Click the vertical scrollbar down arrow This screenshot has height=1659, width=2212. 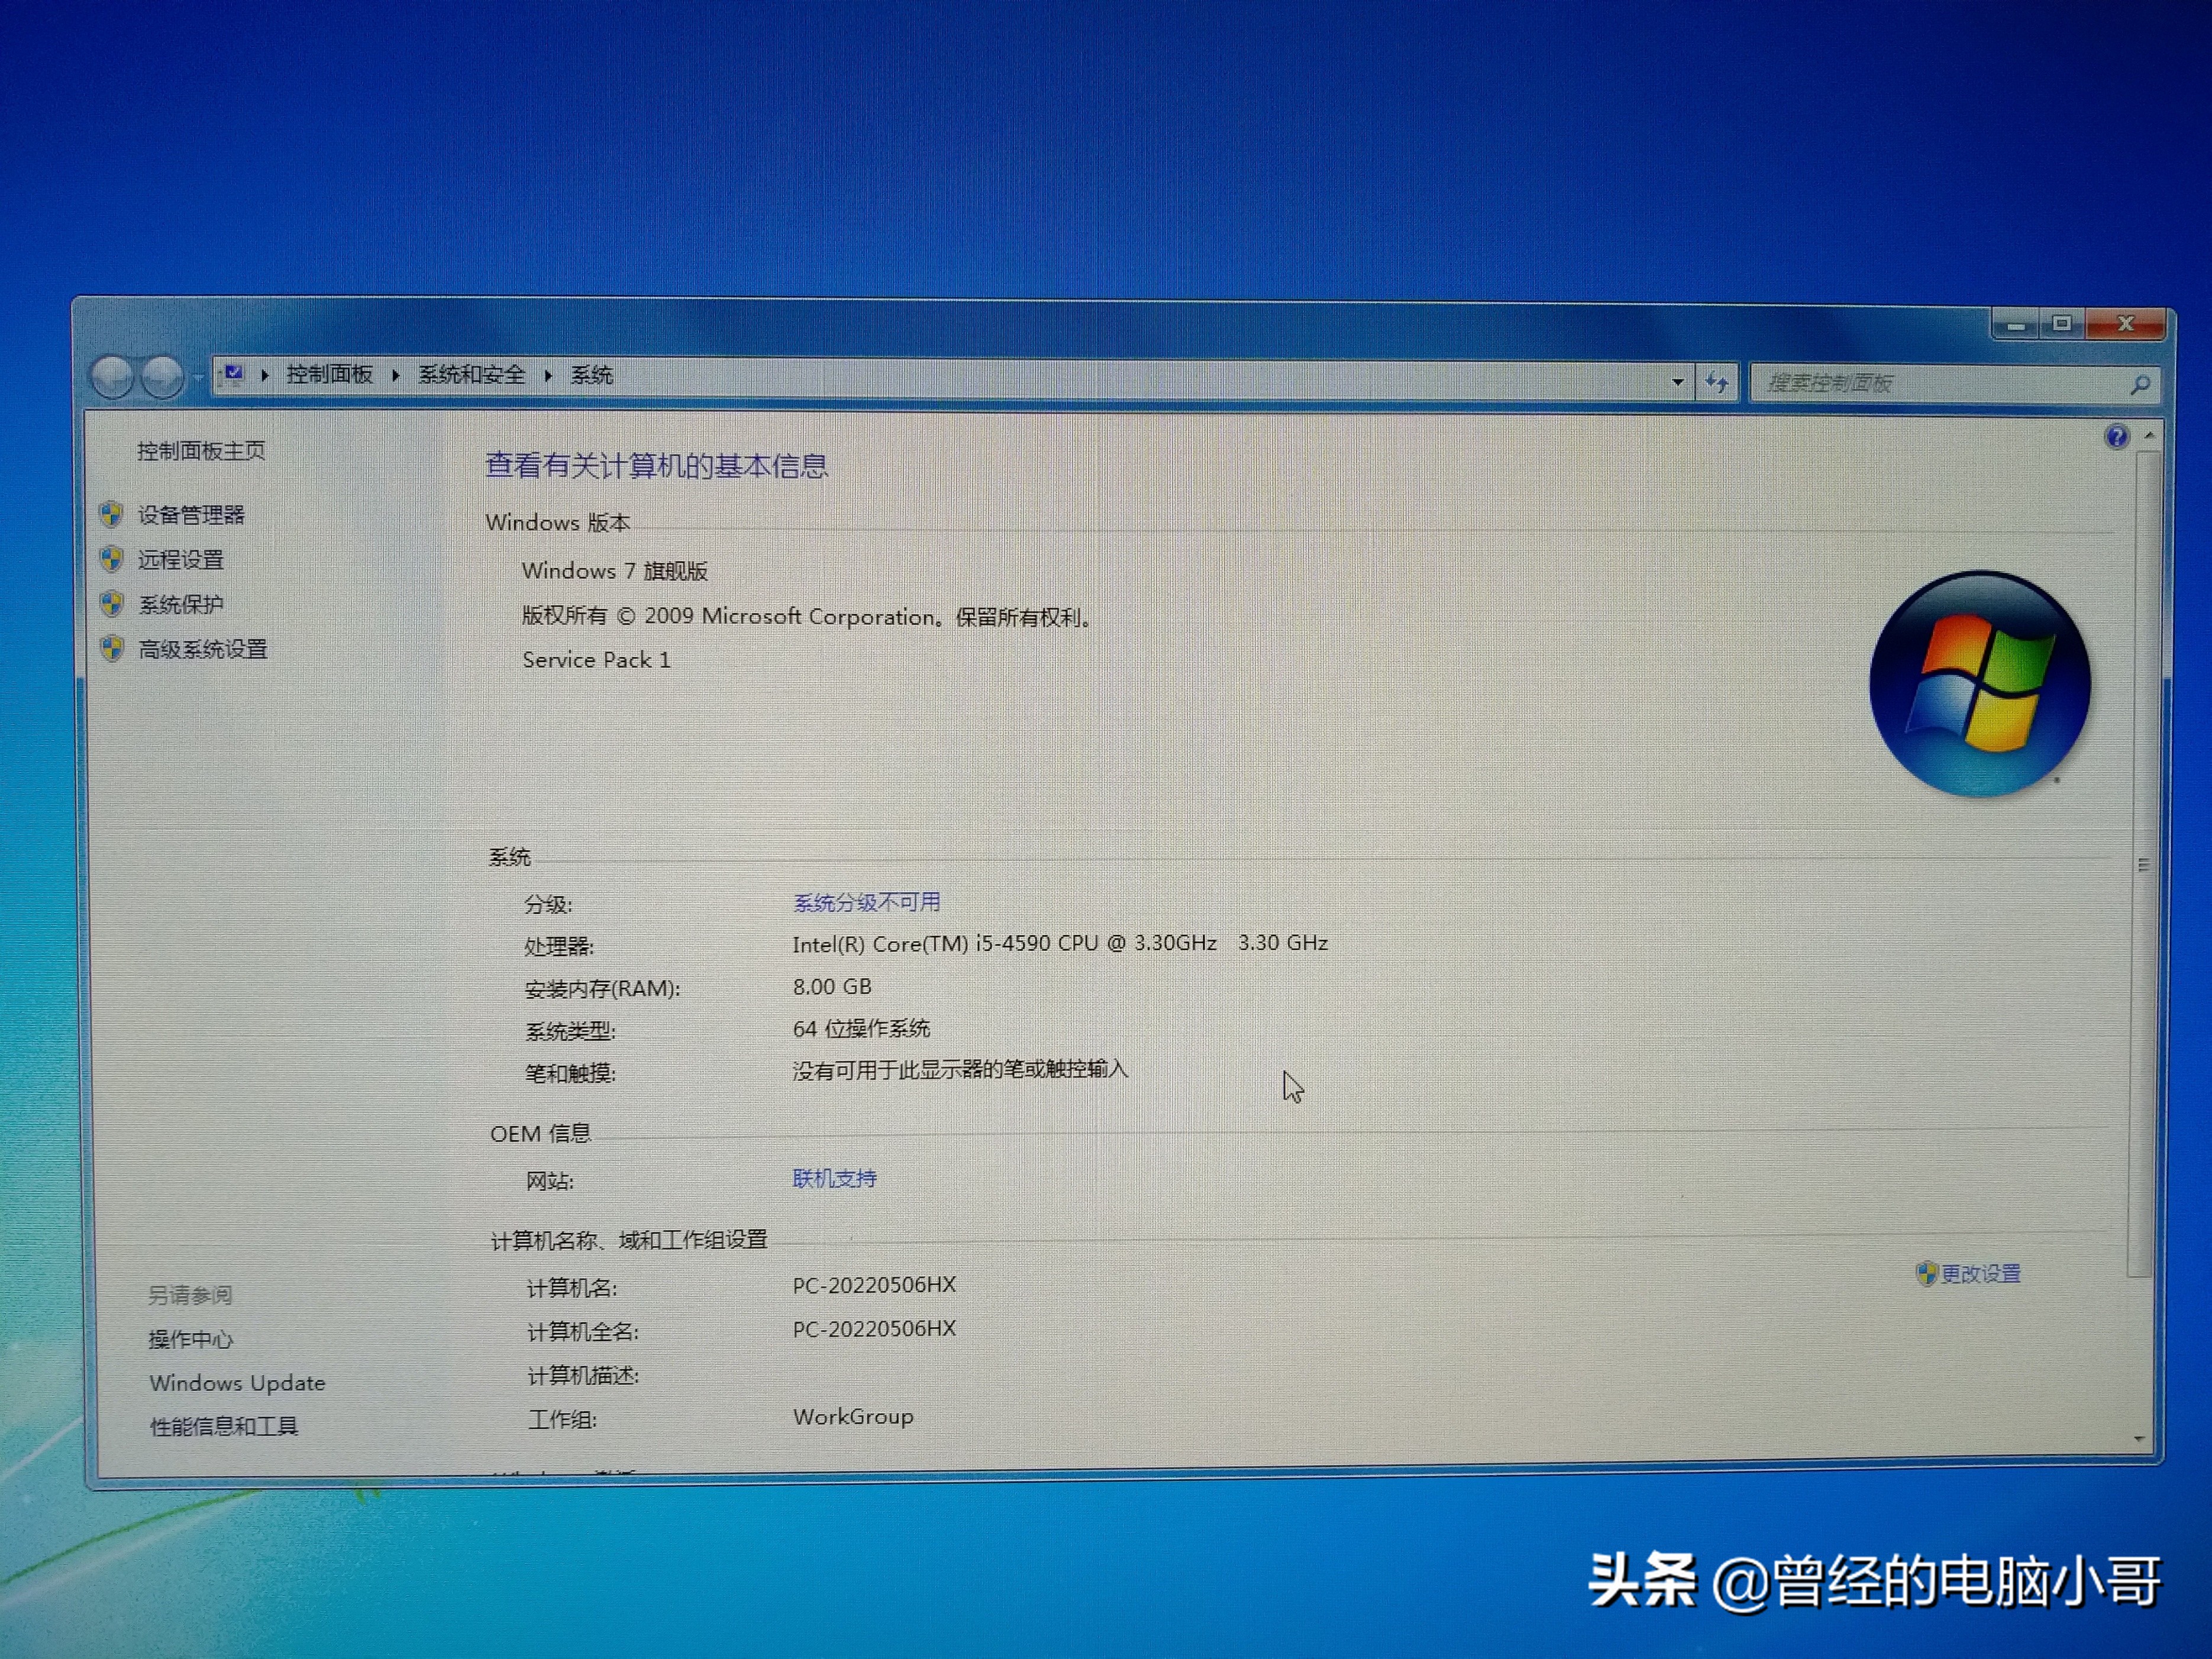click(2138, 1439)
